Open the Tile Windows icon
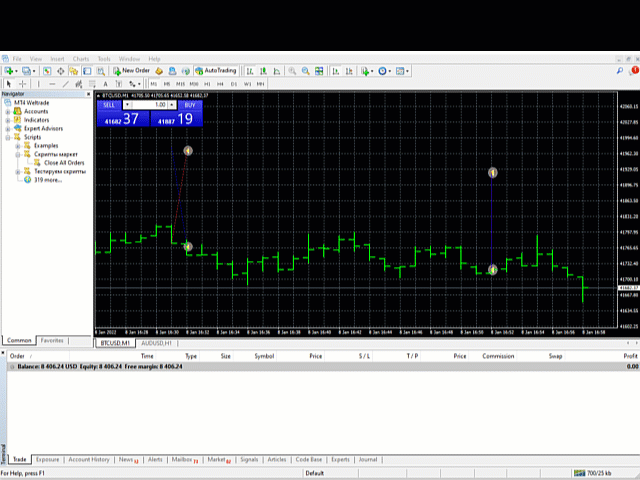640x480 pixels. pos(319,71)
